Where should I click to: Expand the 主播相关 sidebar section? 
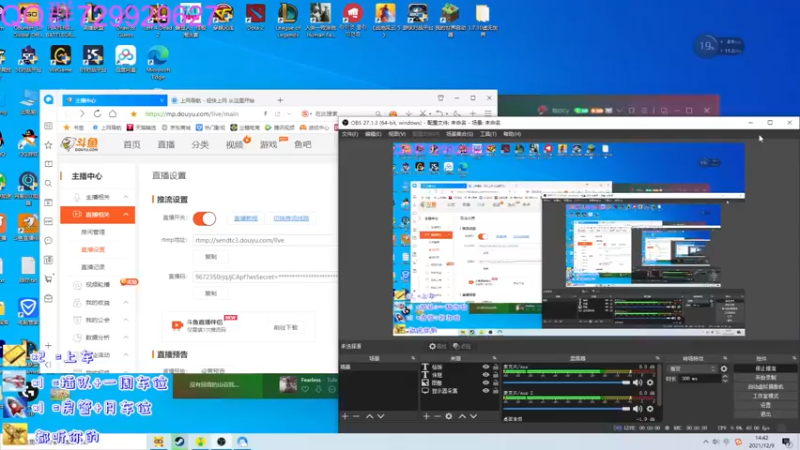[x=98, y=197]
